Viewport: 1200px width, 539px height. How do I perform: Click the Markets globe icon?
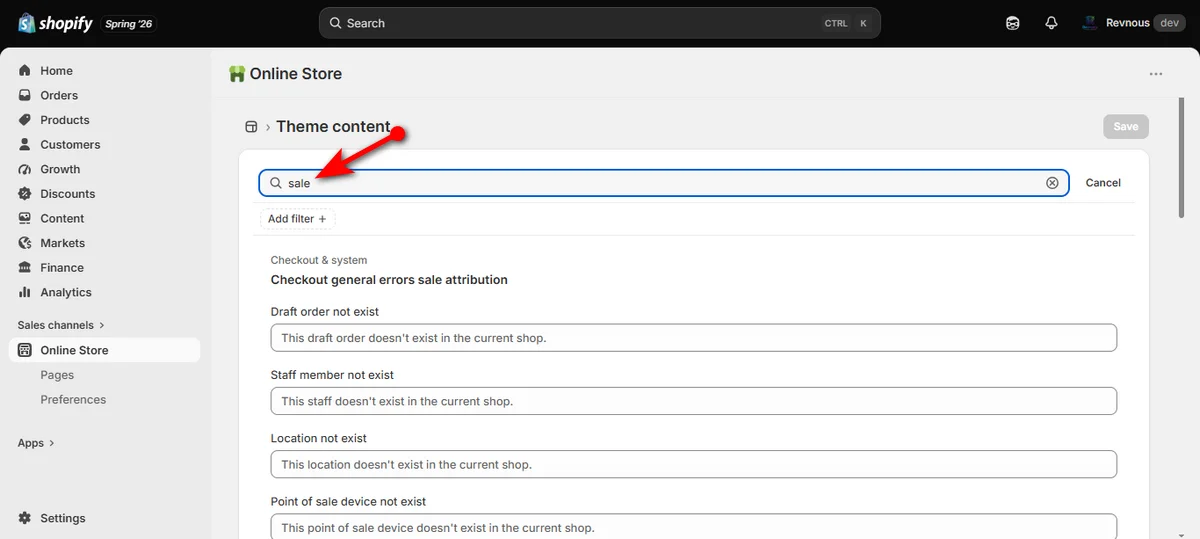pyautogui.click(x=25, y=243)
